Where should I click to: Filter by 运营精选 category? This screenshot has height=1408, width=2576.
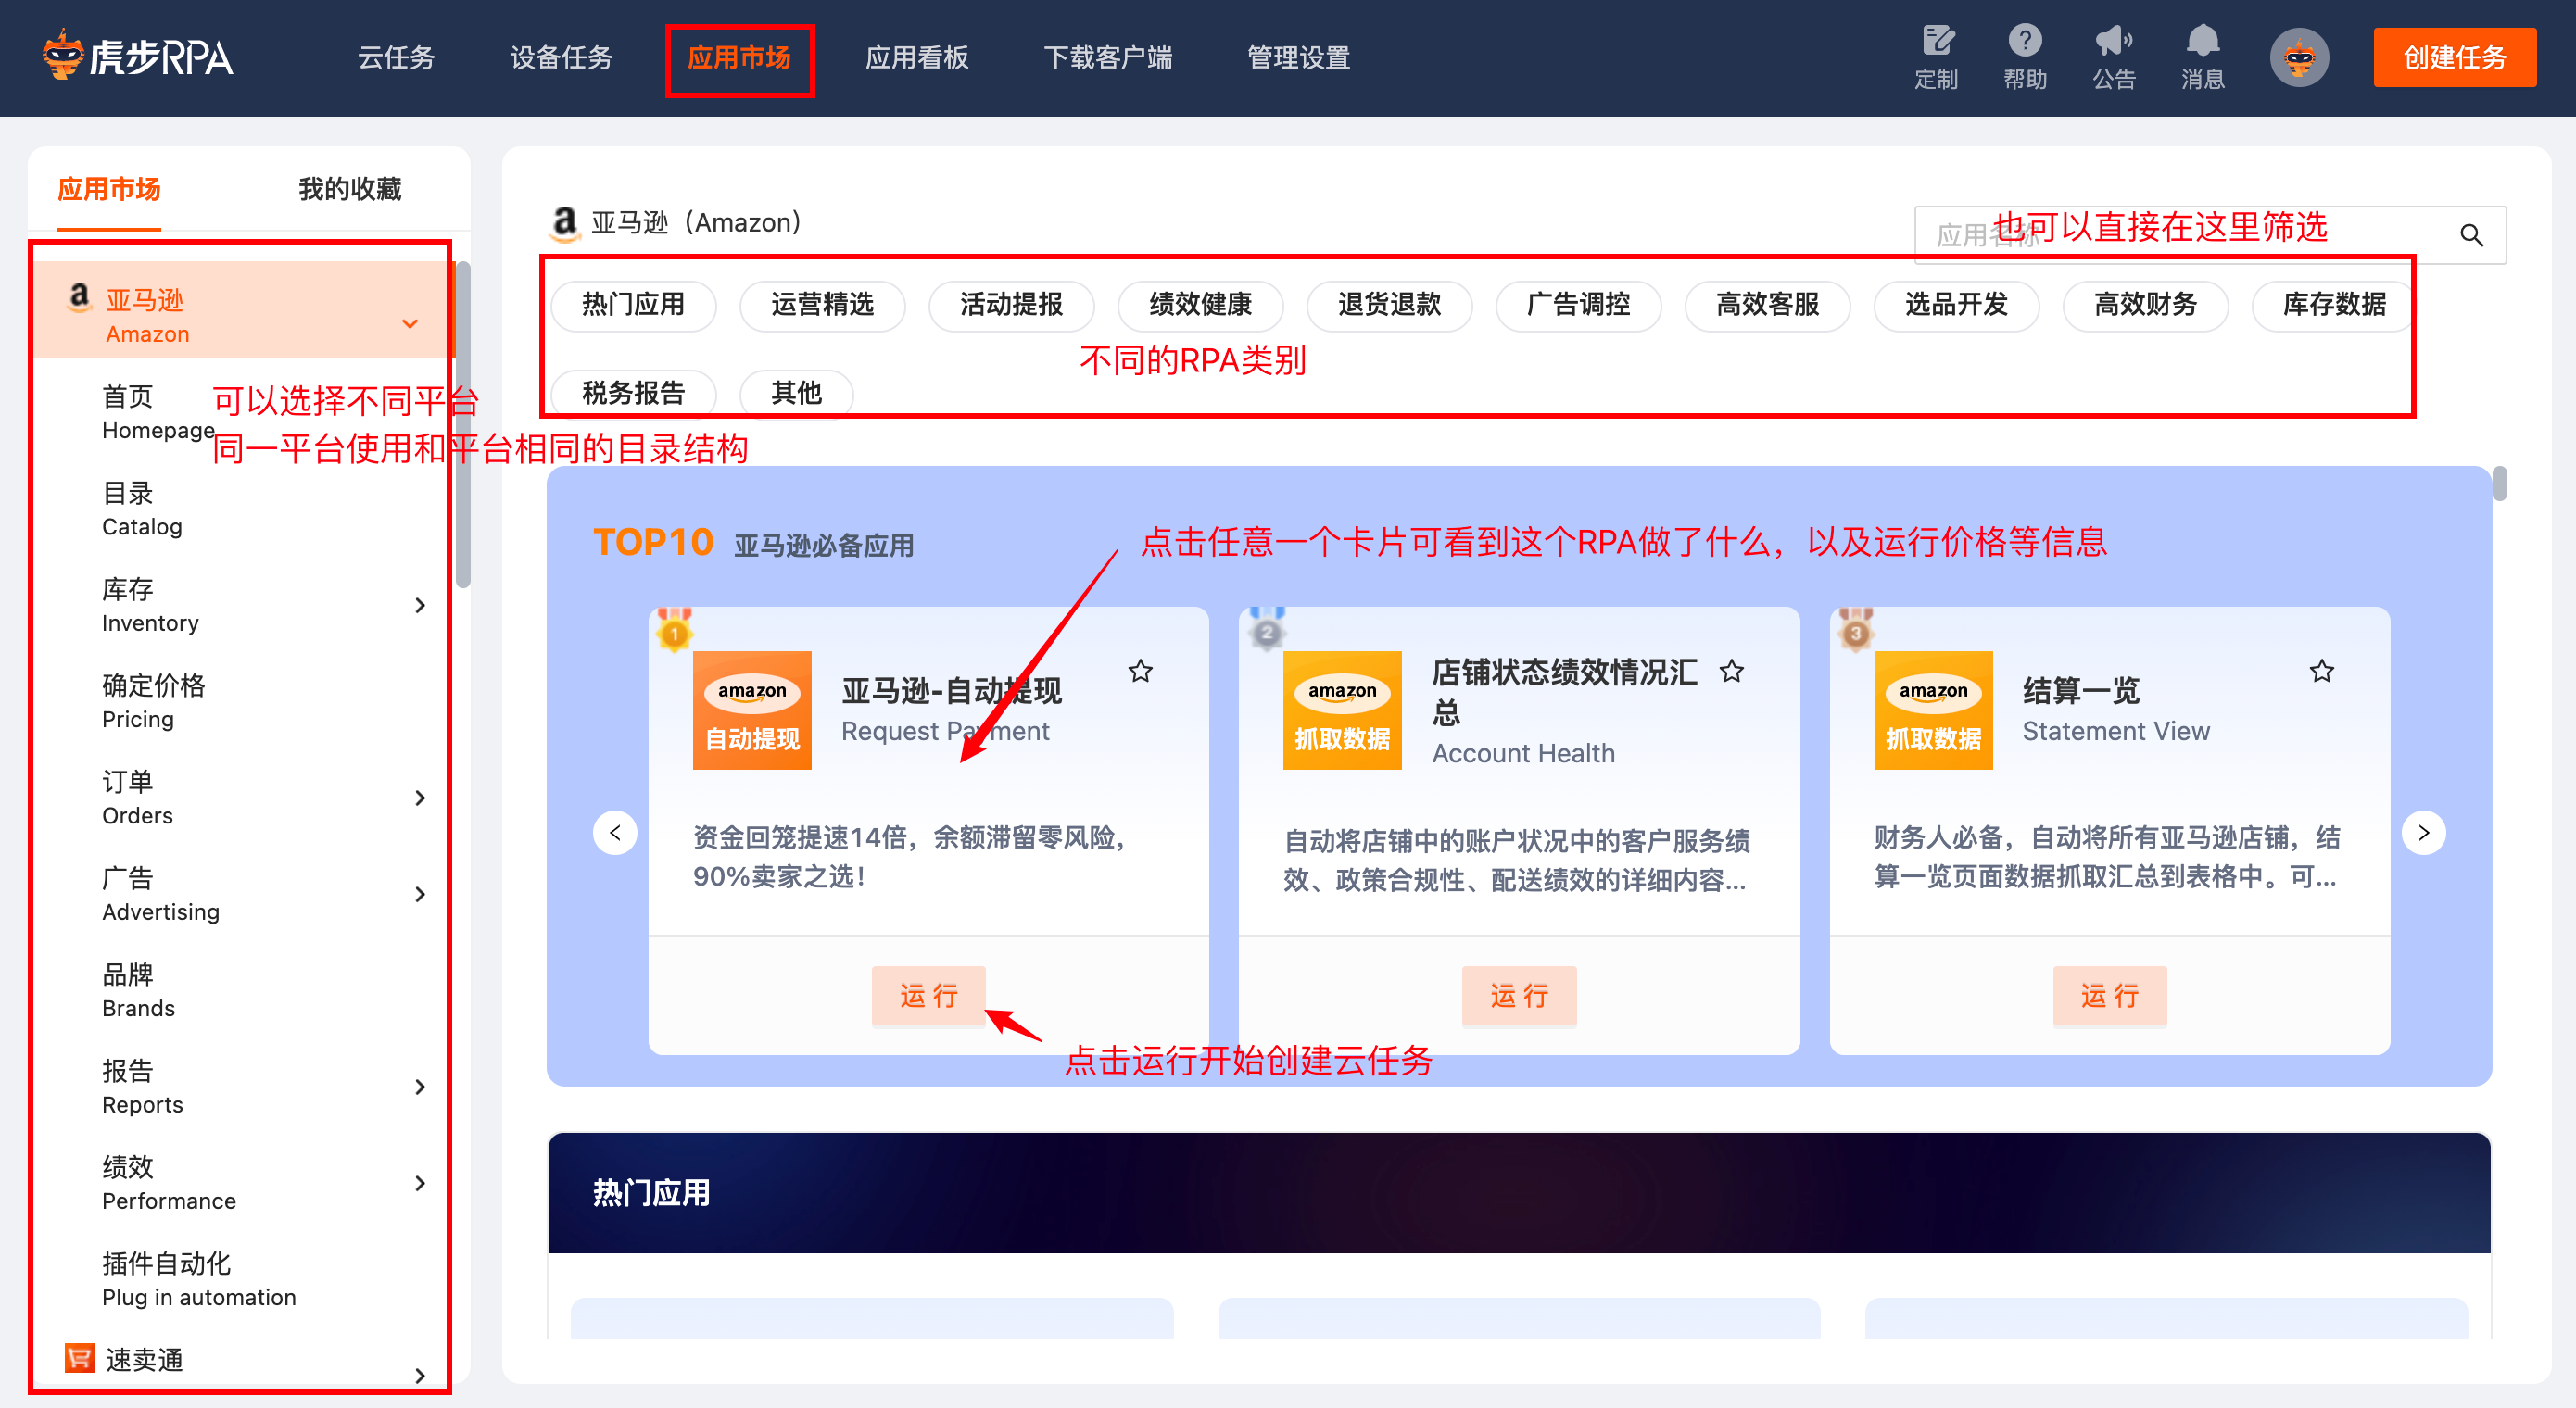[x=822, y=304]
